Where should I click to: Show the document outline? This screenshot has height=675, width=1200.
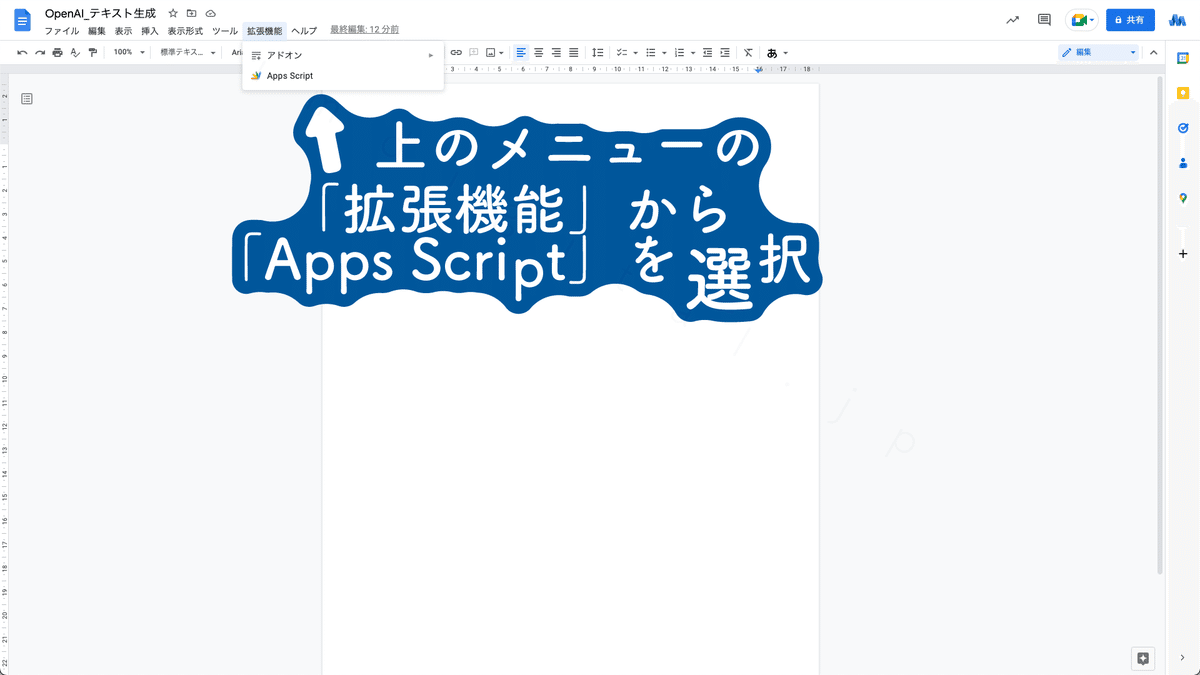(x=27, y=98)
